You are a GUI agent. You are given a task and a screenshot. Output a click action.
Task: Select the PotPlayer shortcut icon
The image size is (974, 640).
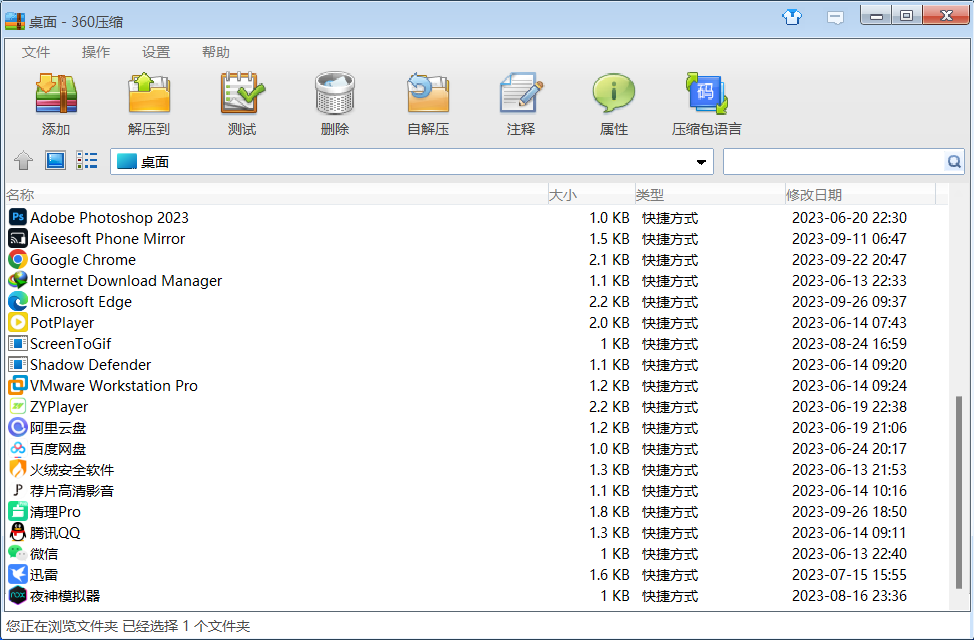pos(18,322)
